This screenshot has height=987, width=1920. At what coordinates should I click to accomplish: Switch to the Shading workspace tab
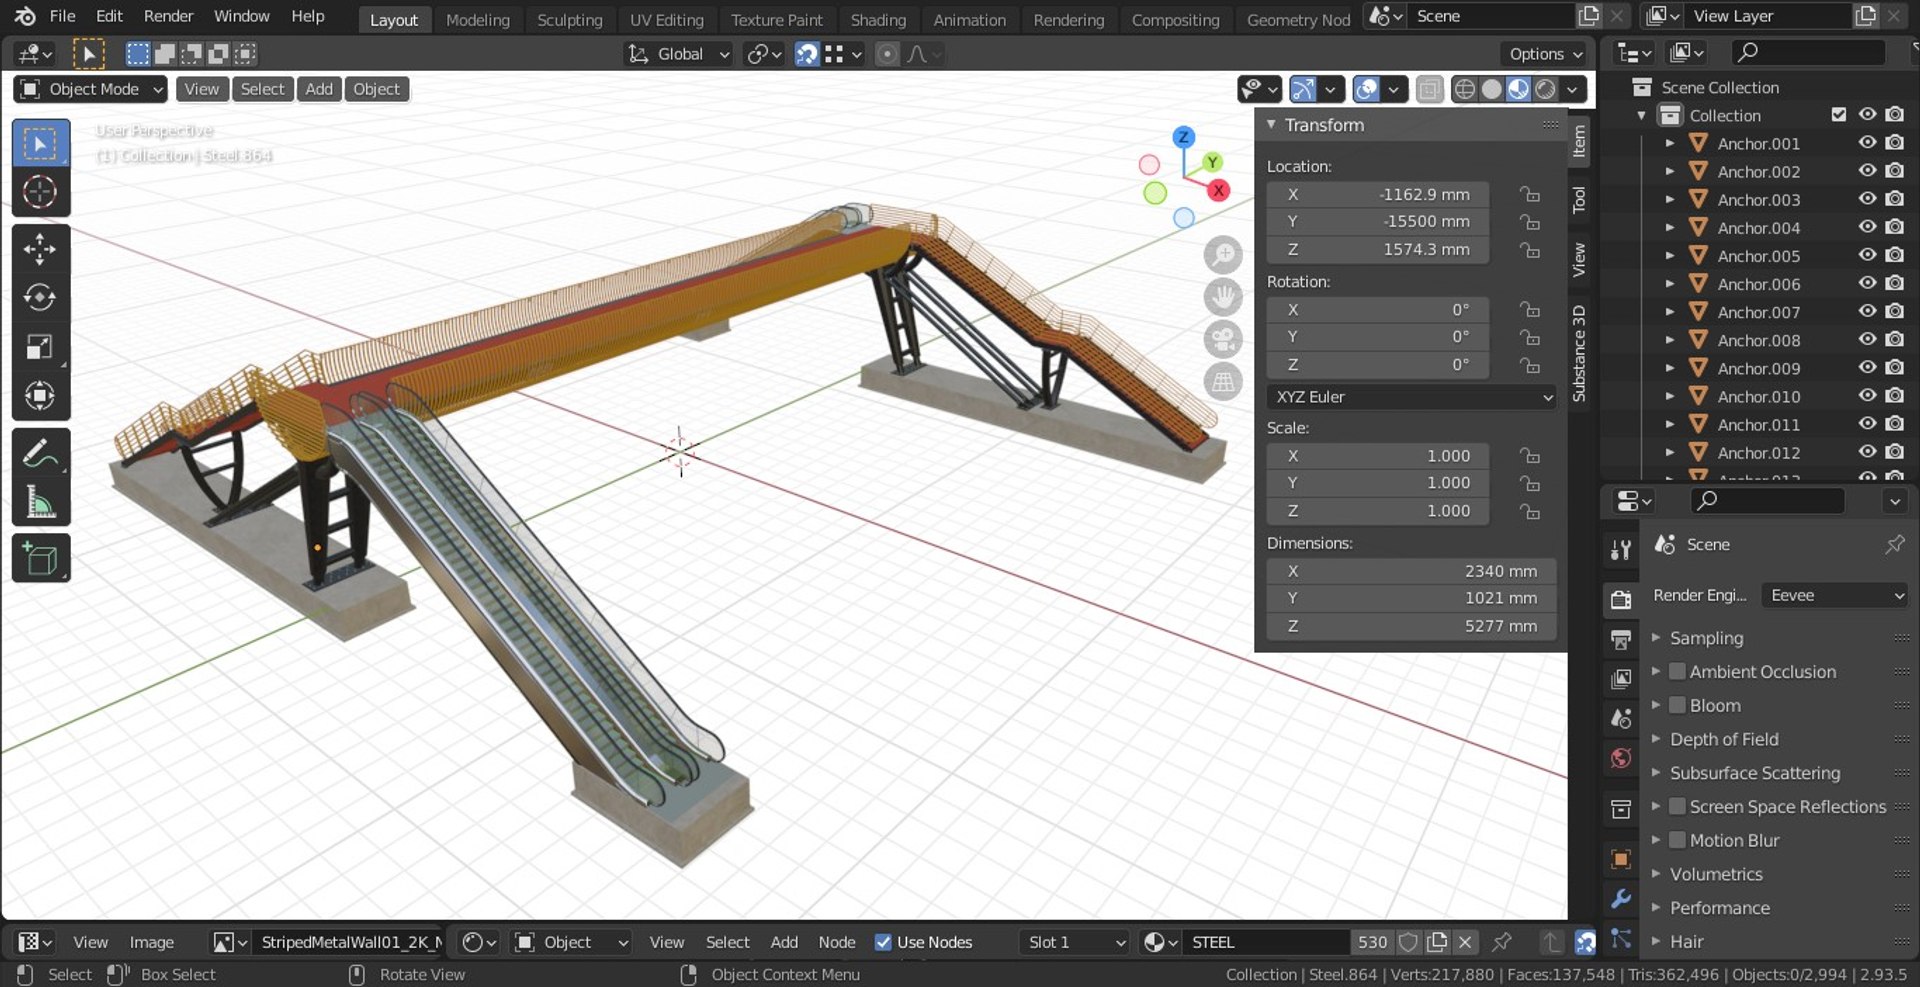click(878, 20)
